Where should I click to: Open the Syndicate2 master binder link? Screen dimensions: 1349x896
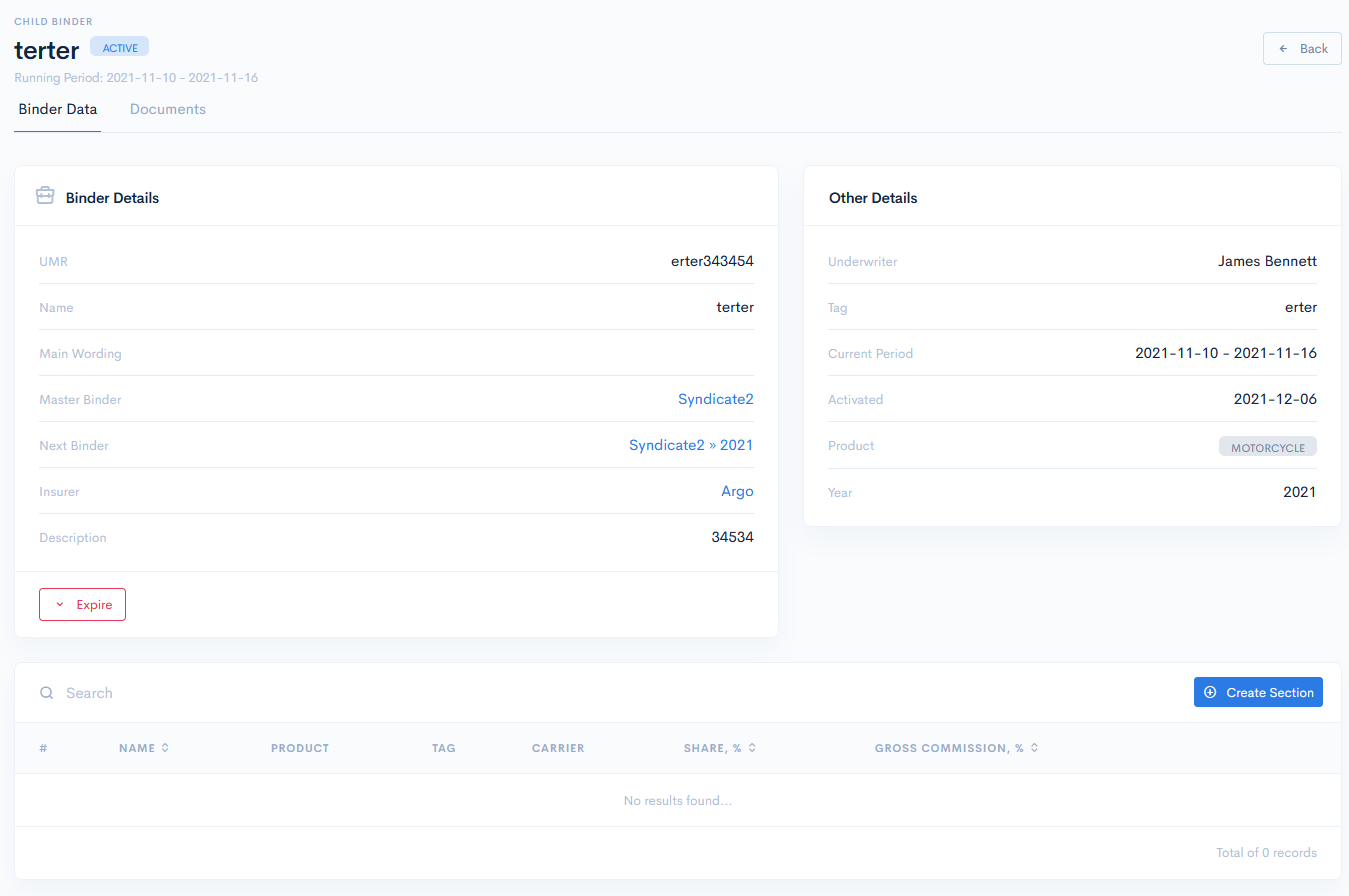715,399
